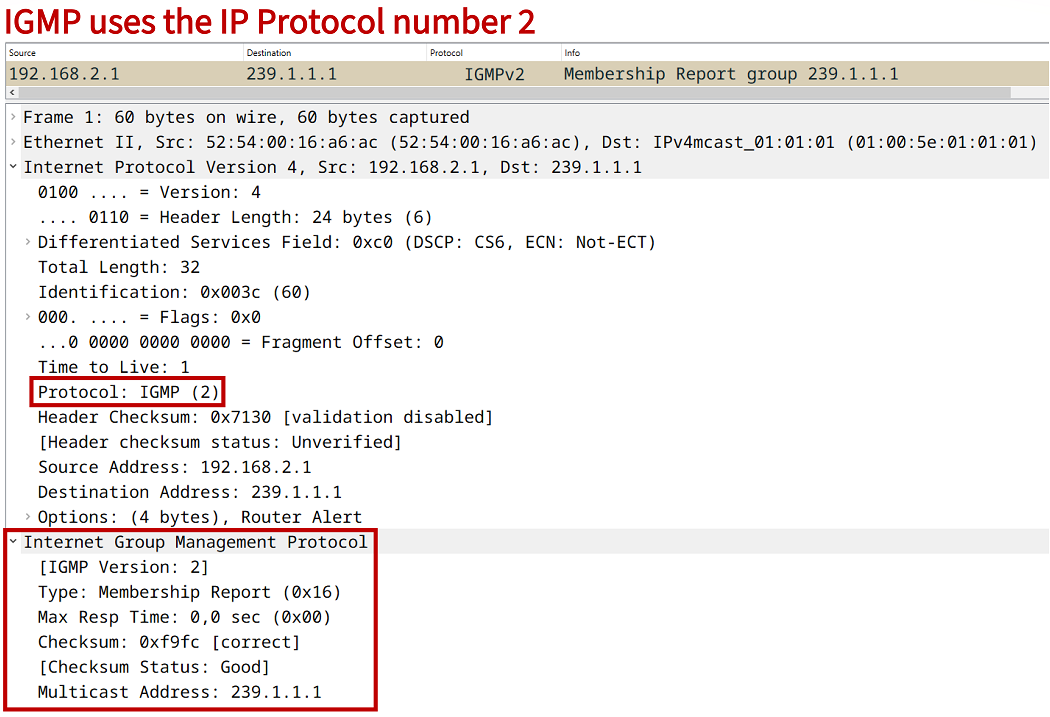Image resolution: width=1050 pixels, height=717 pixels.
Task: Collapse the Internet Group Management Protocol section
Action: tap(13, 543)
